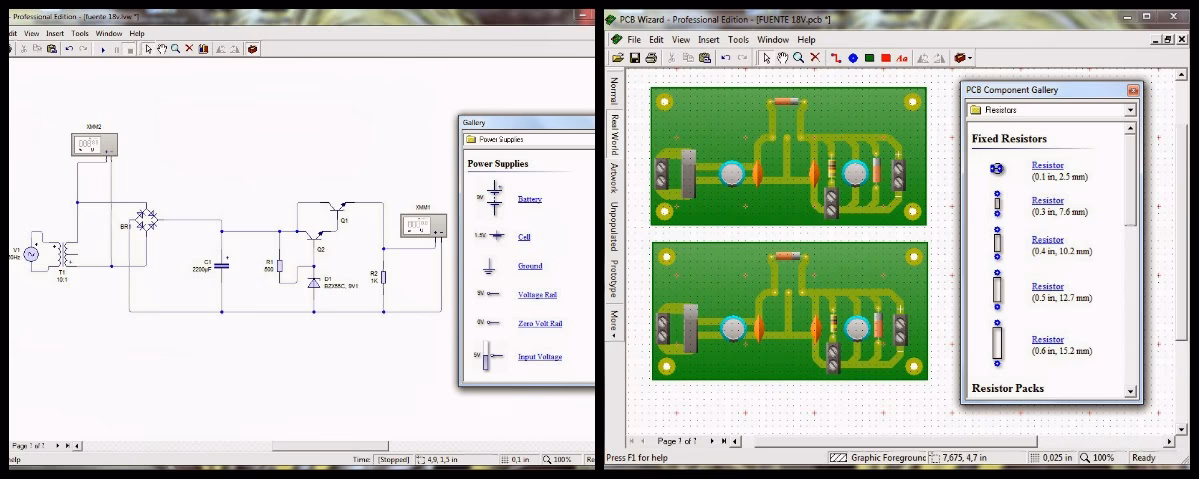Click the Graphic Foreground layer swatch
The width and height of the screenshot is (1200, 480).
coord(838,458)
